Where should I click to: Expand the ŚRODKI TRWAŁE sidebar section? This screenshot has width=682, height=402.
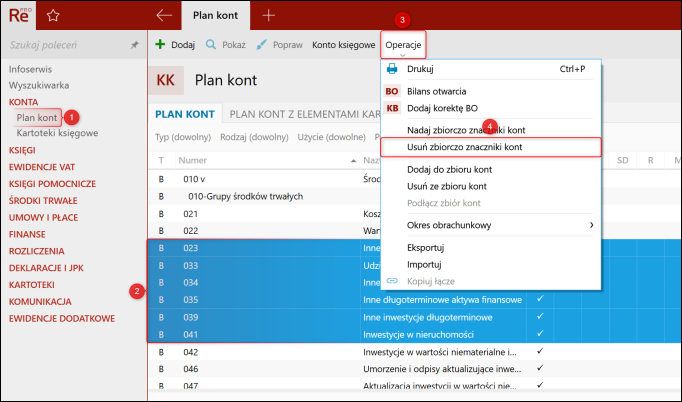coord(43,201)
